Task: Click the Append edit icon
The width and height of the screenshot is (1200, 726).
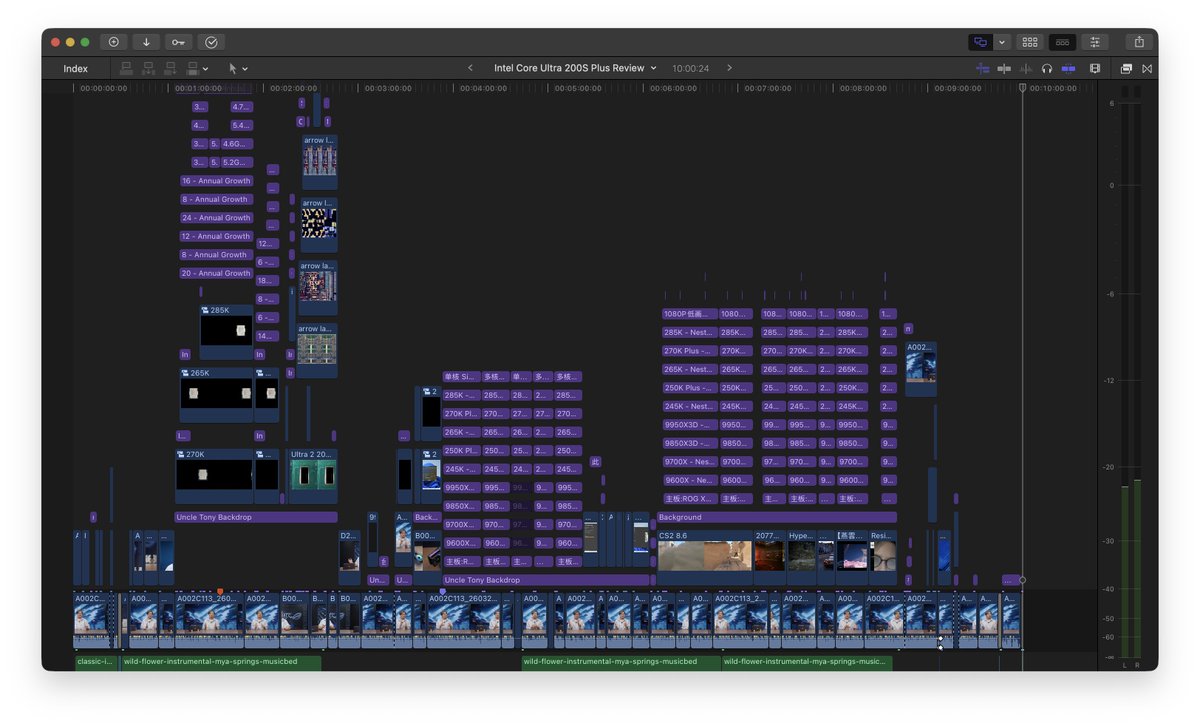Action: click(170, 69)
